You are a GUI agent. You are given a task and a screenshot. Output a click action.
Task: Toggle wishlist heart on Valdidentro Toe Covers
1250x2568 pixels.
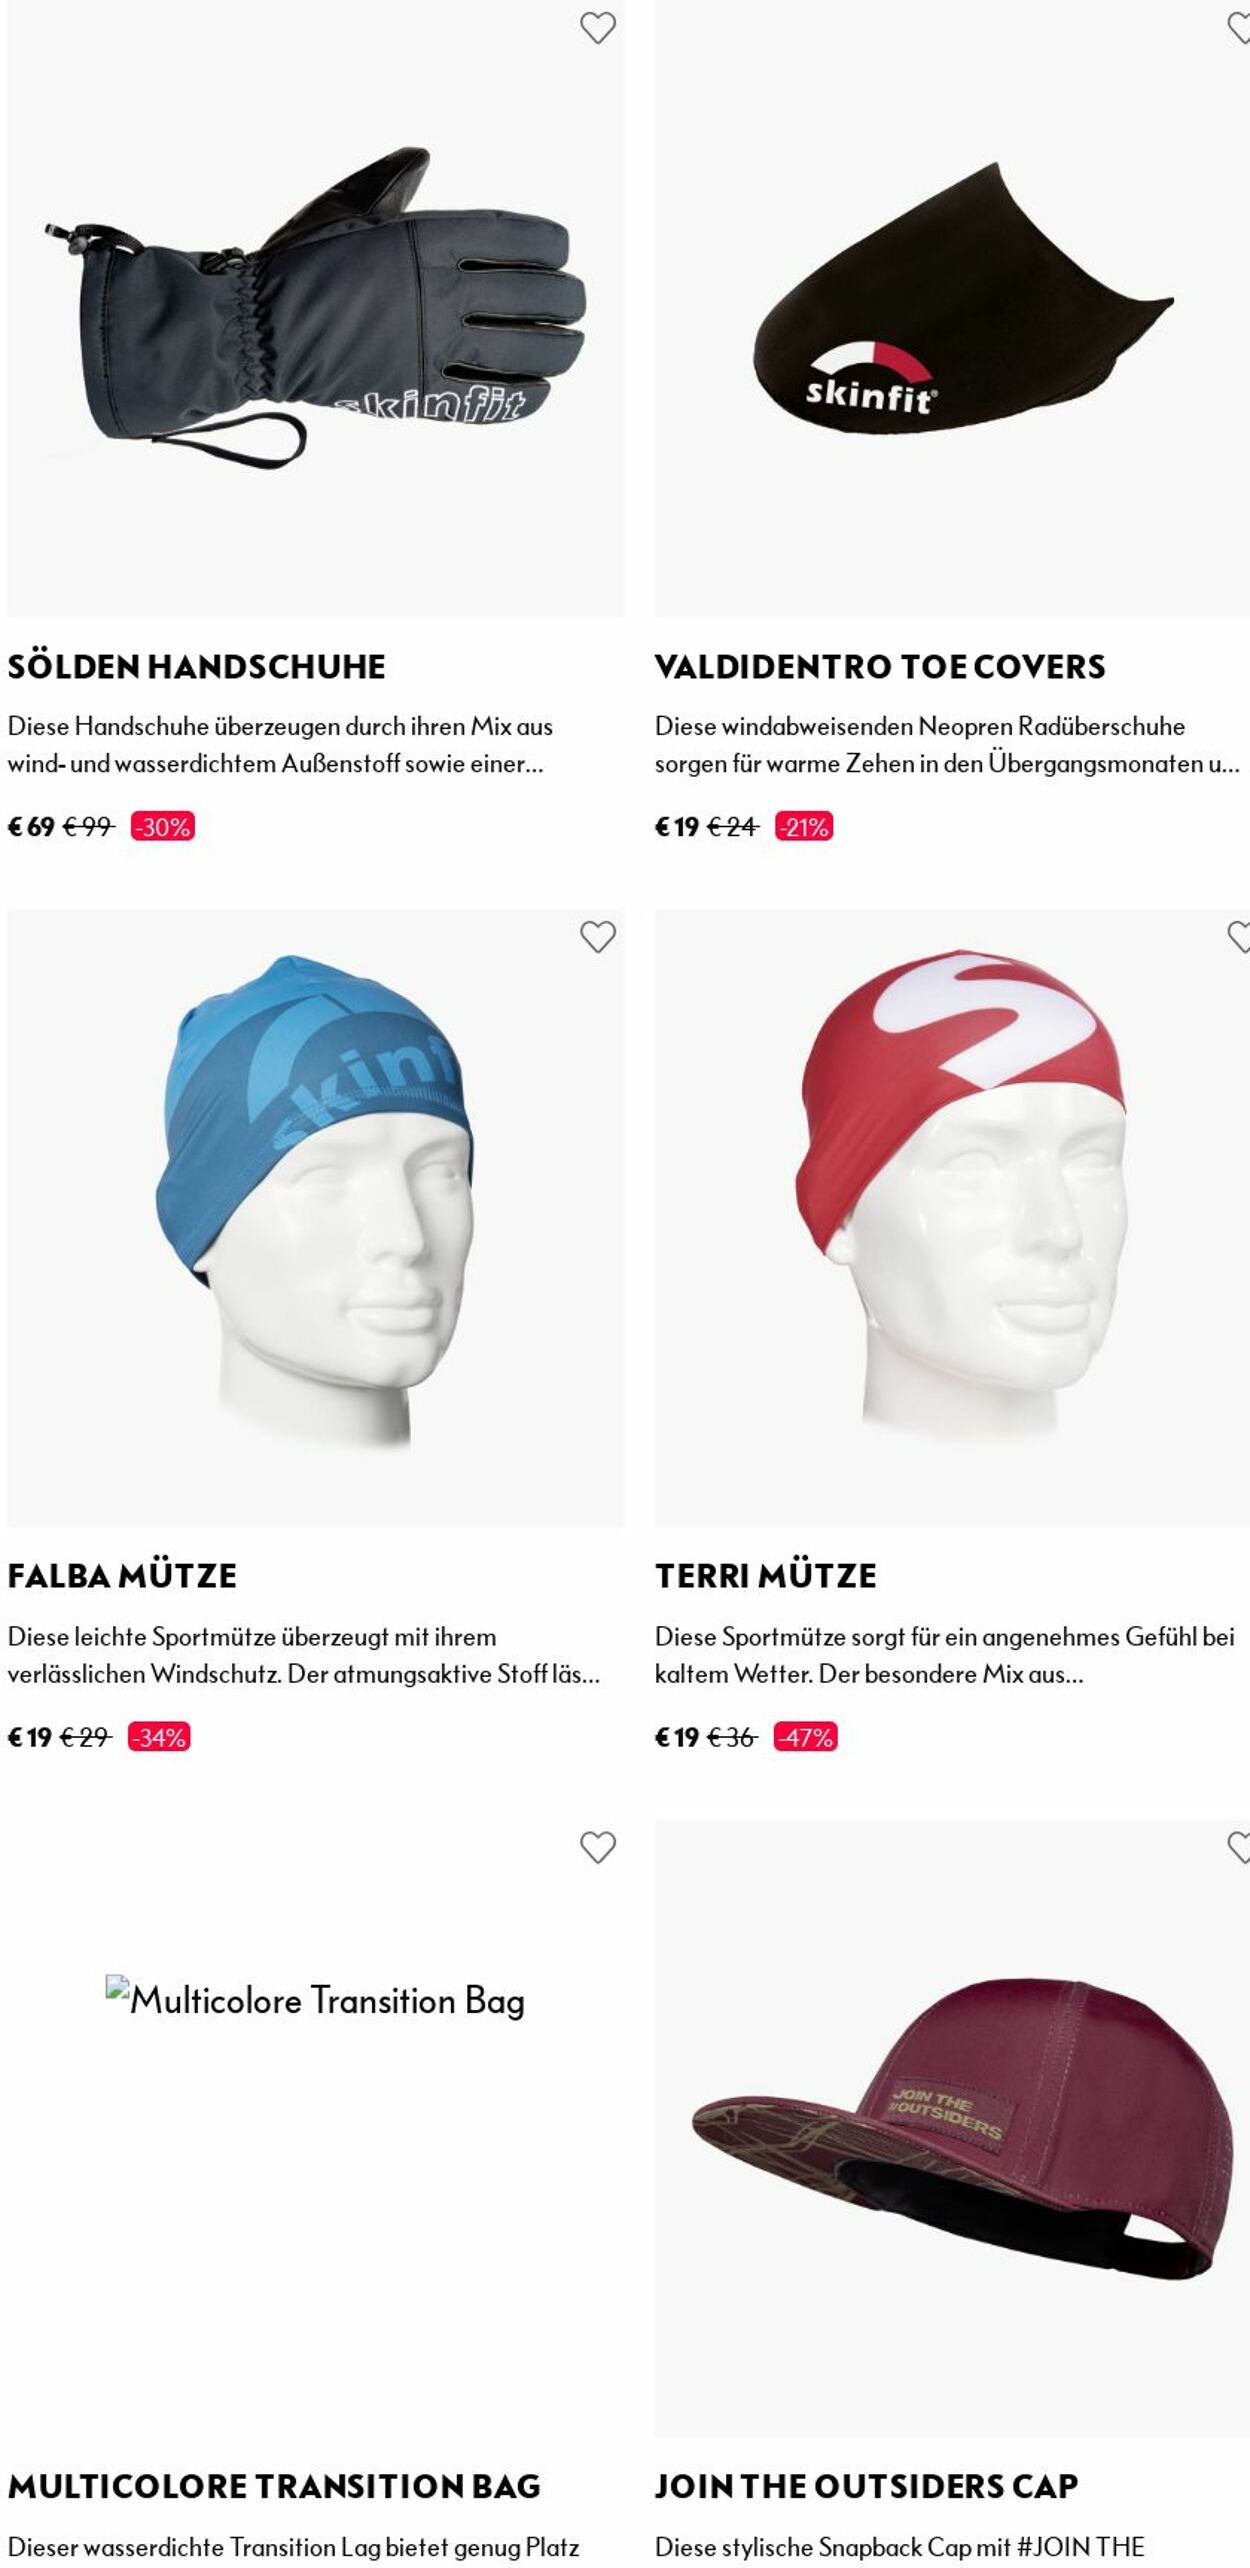click(x=1239, y=28)
